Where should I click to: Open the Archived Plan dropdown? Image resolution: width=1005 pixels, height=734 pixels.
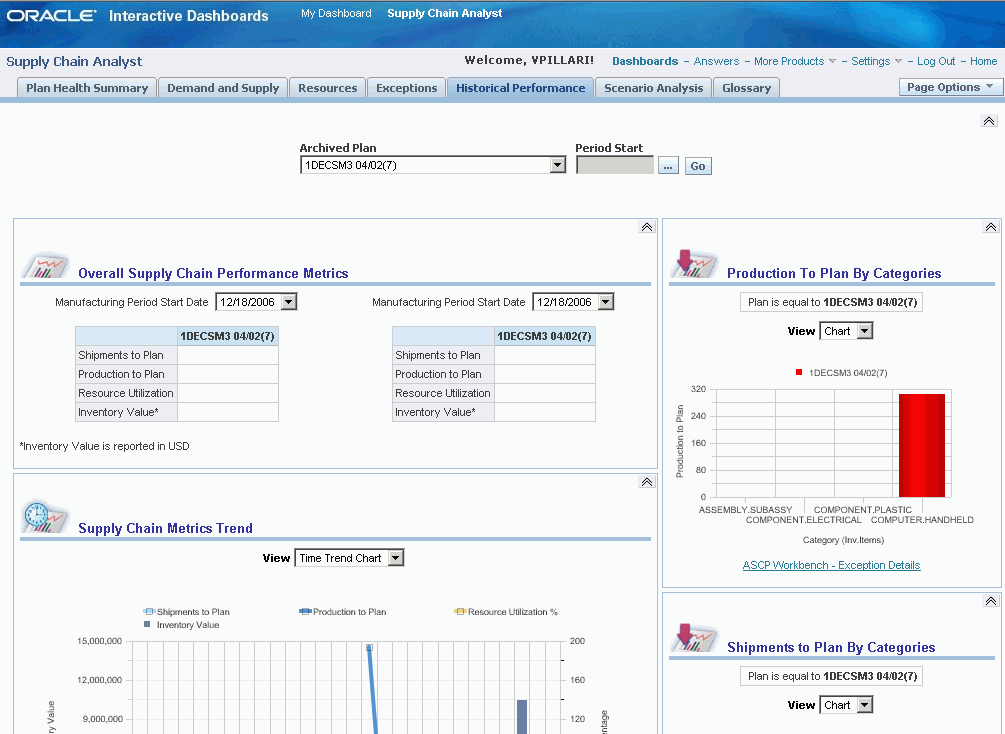(558, 165)
